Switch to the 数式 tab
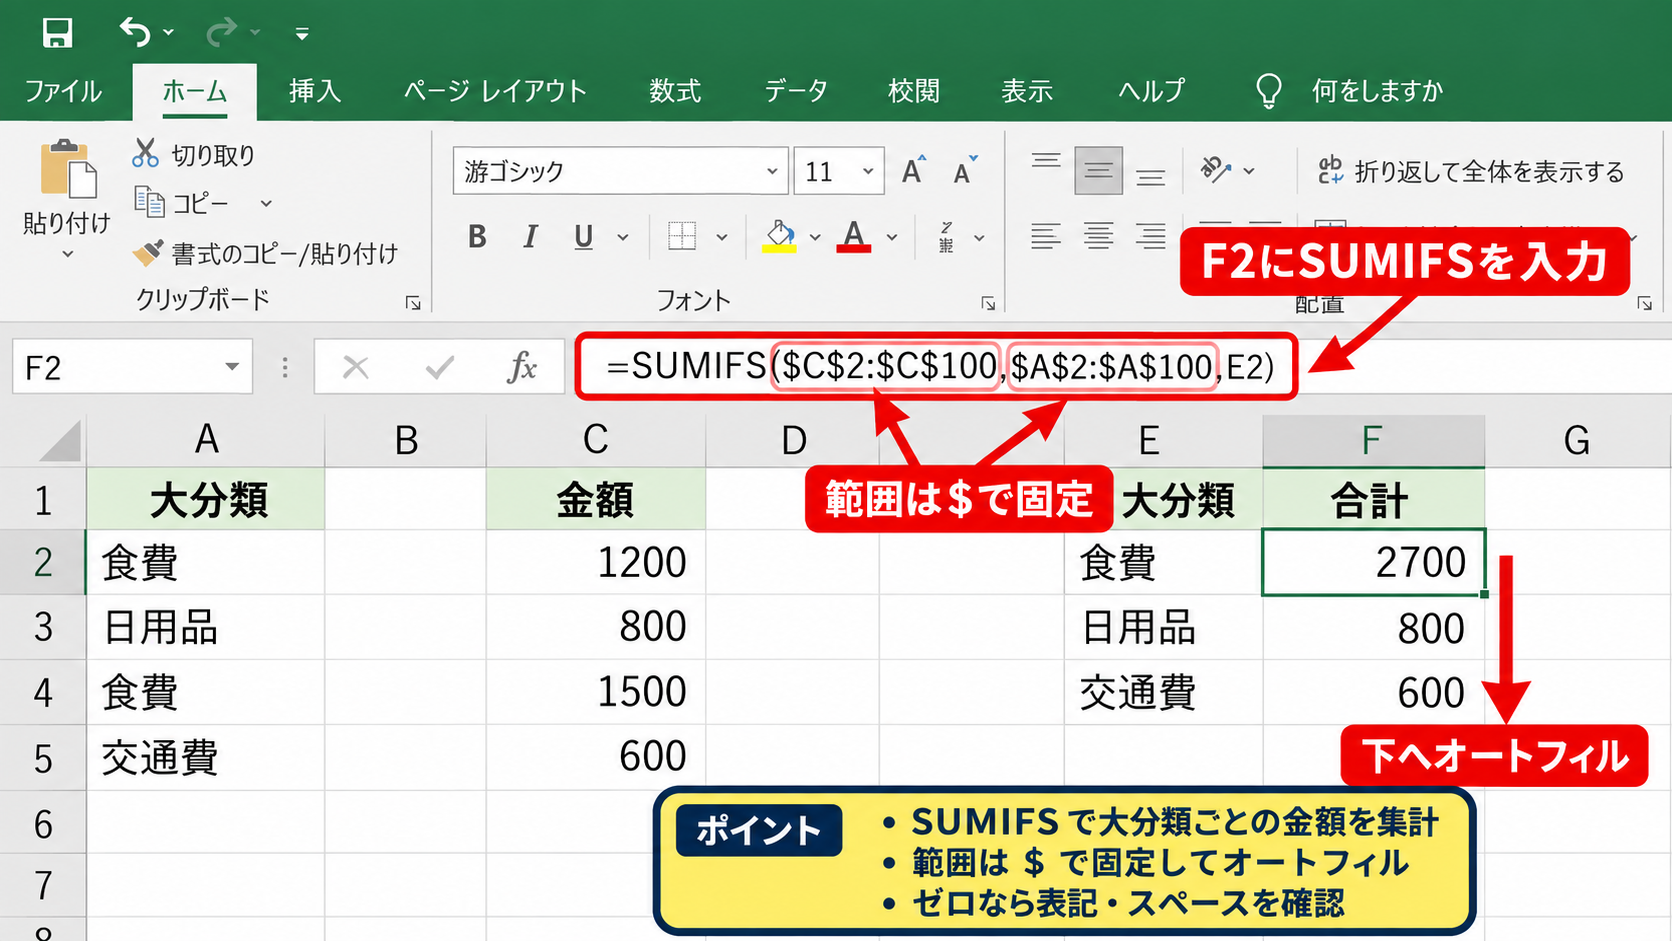This screenshot has width=1672, height=941. pyautogui.click(x=675, y=91)
